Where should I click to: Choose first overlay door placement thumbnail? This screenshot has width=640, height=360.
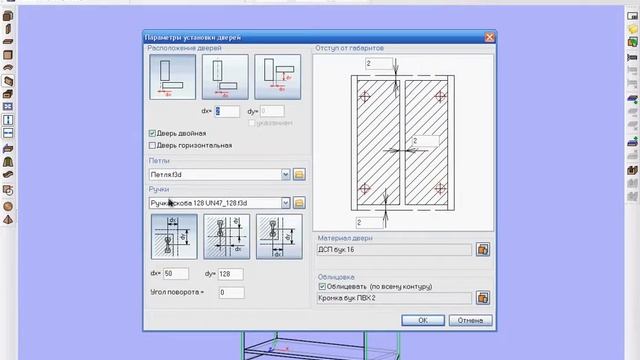click(x=173, y=77)
